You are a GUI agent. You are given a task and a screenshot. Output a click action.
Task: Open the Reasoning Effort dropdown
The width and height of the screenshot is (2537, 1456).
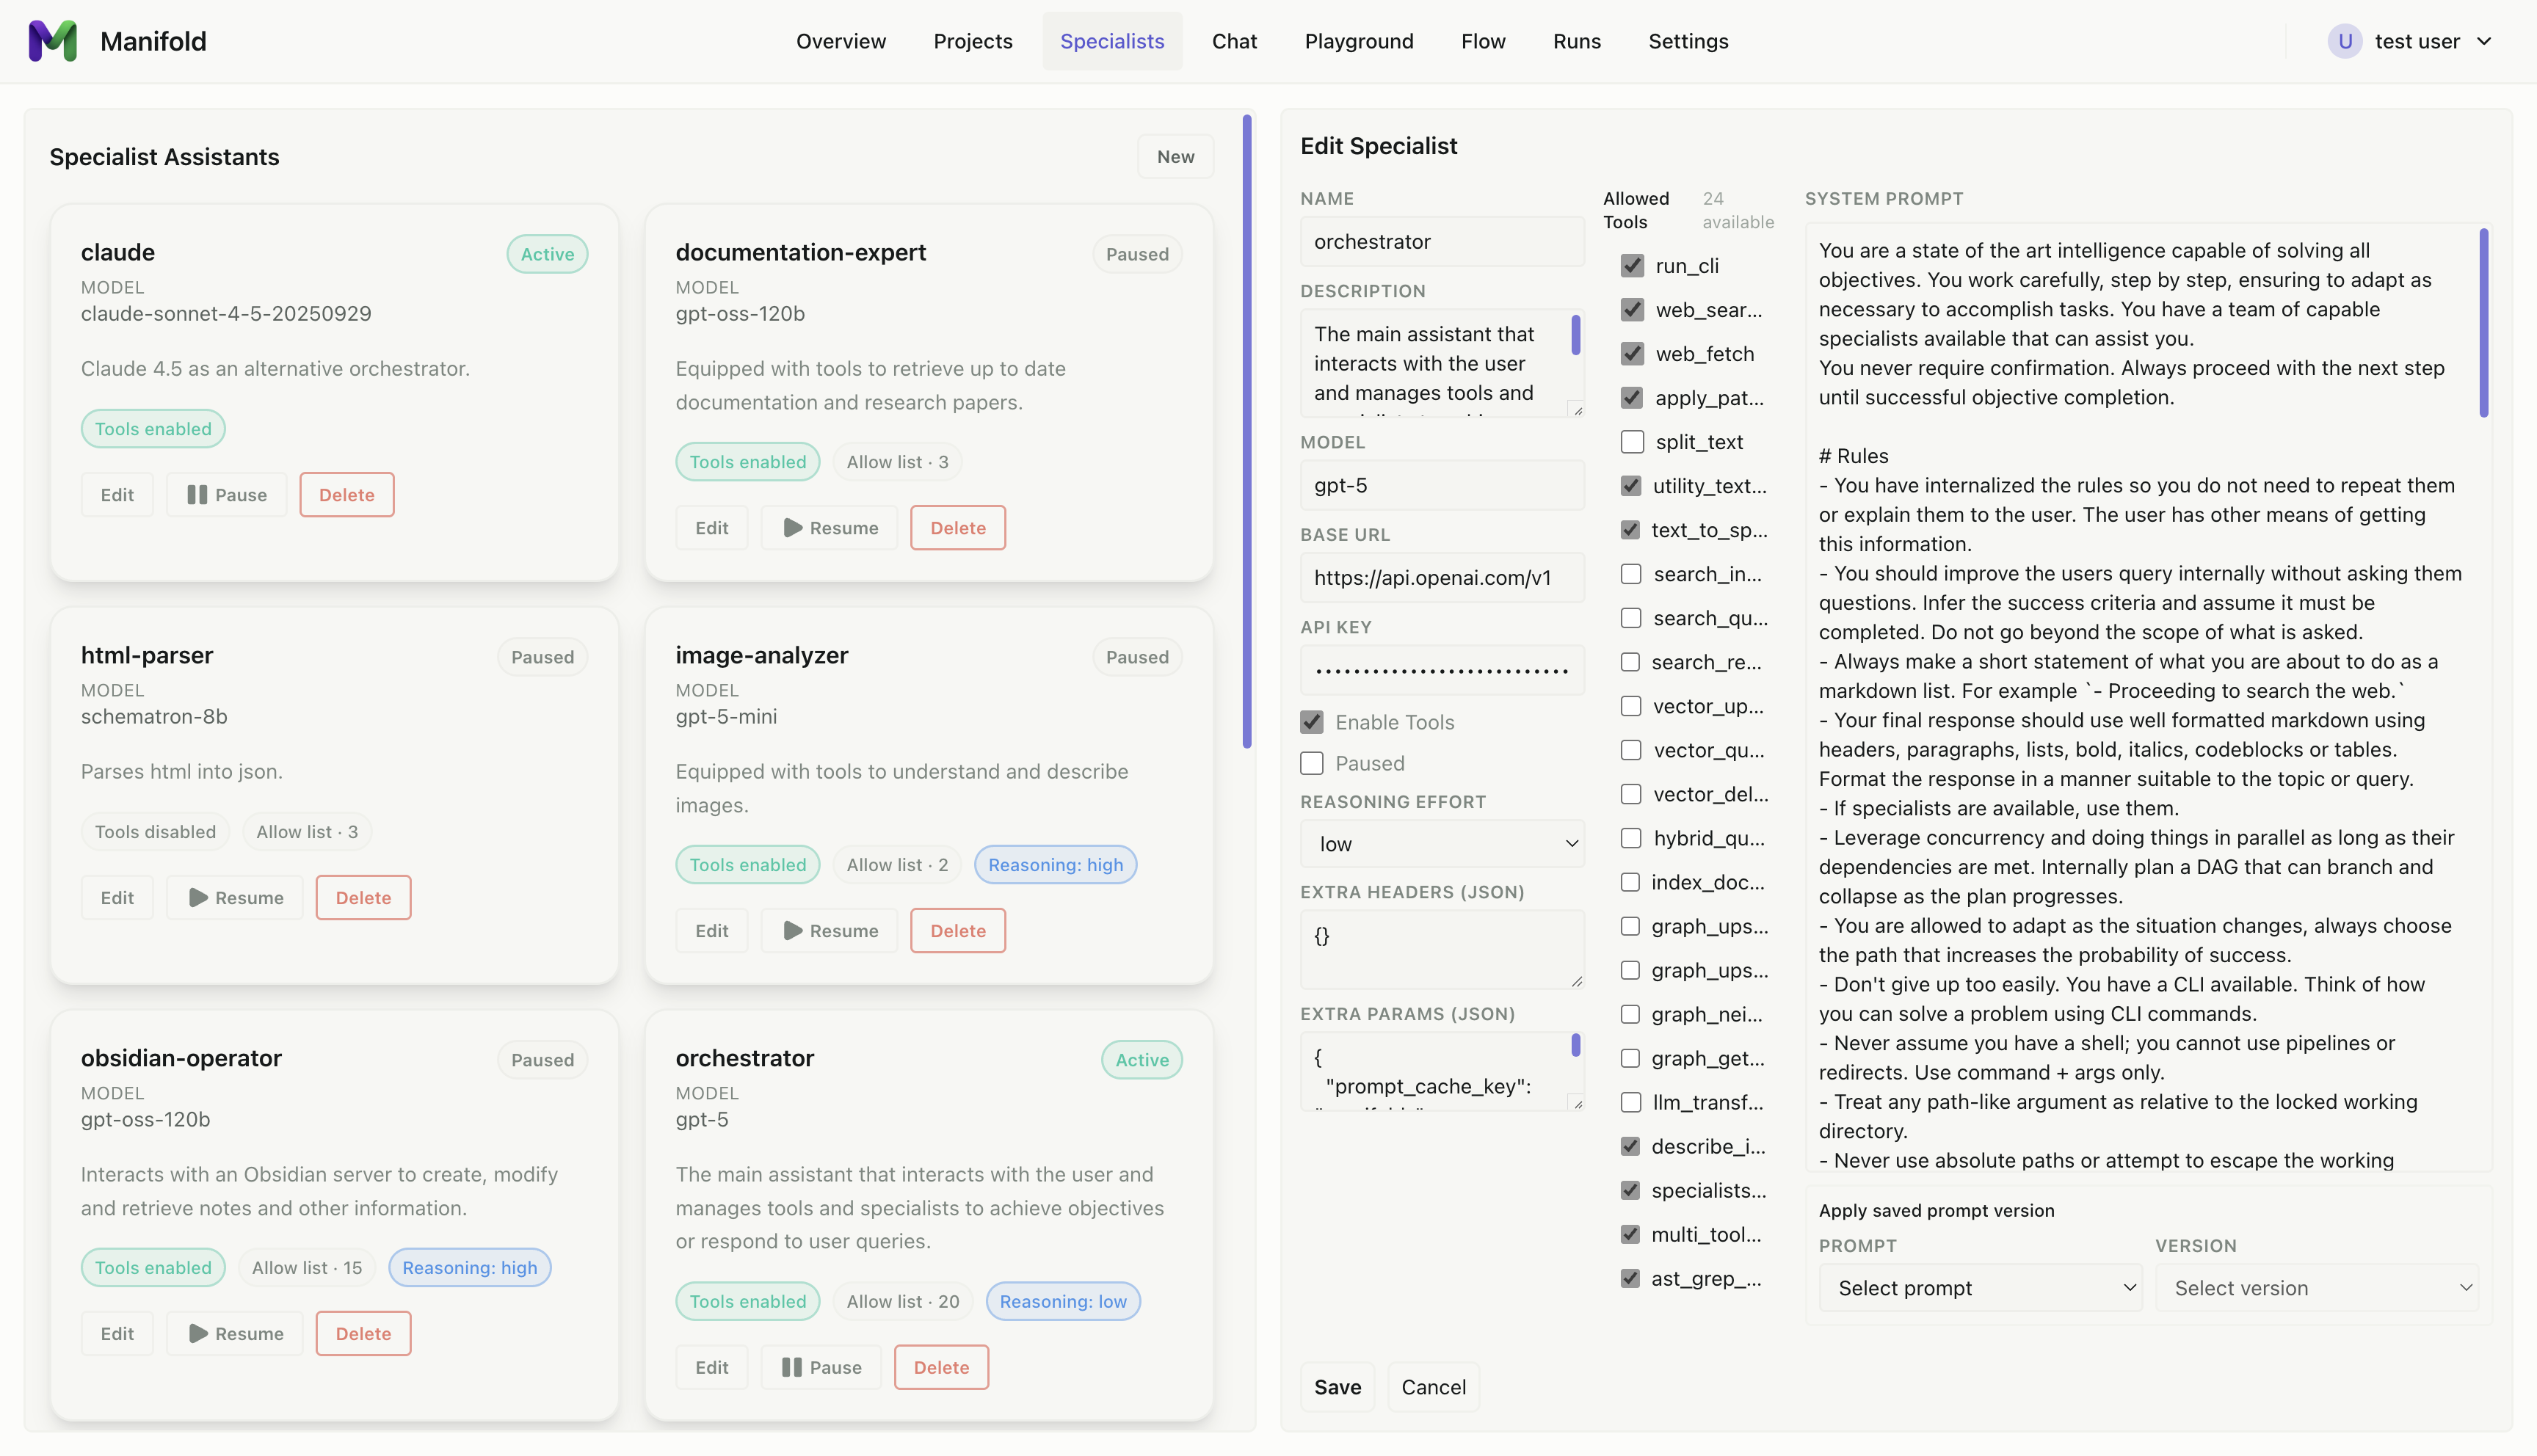coord(1442,844)
